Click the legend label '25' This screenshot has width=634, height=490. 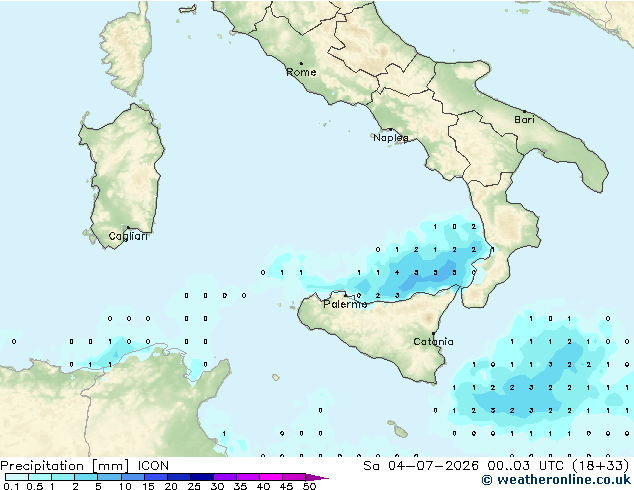click(194, 486)
